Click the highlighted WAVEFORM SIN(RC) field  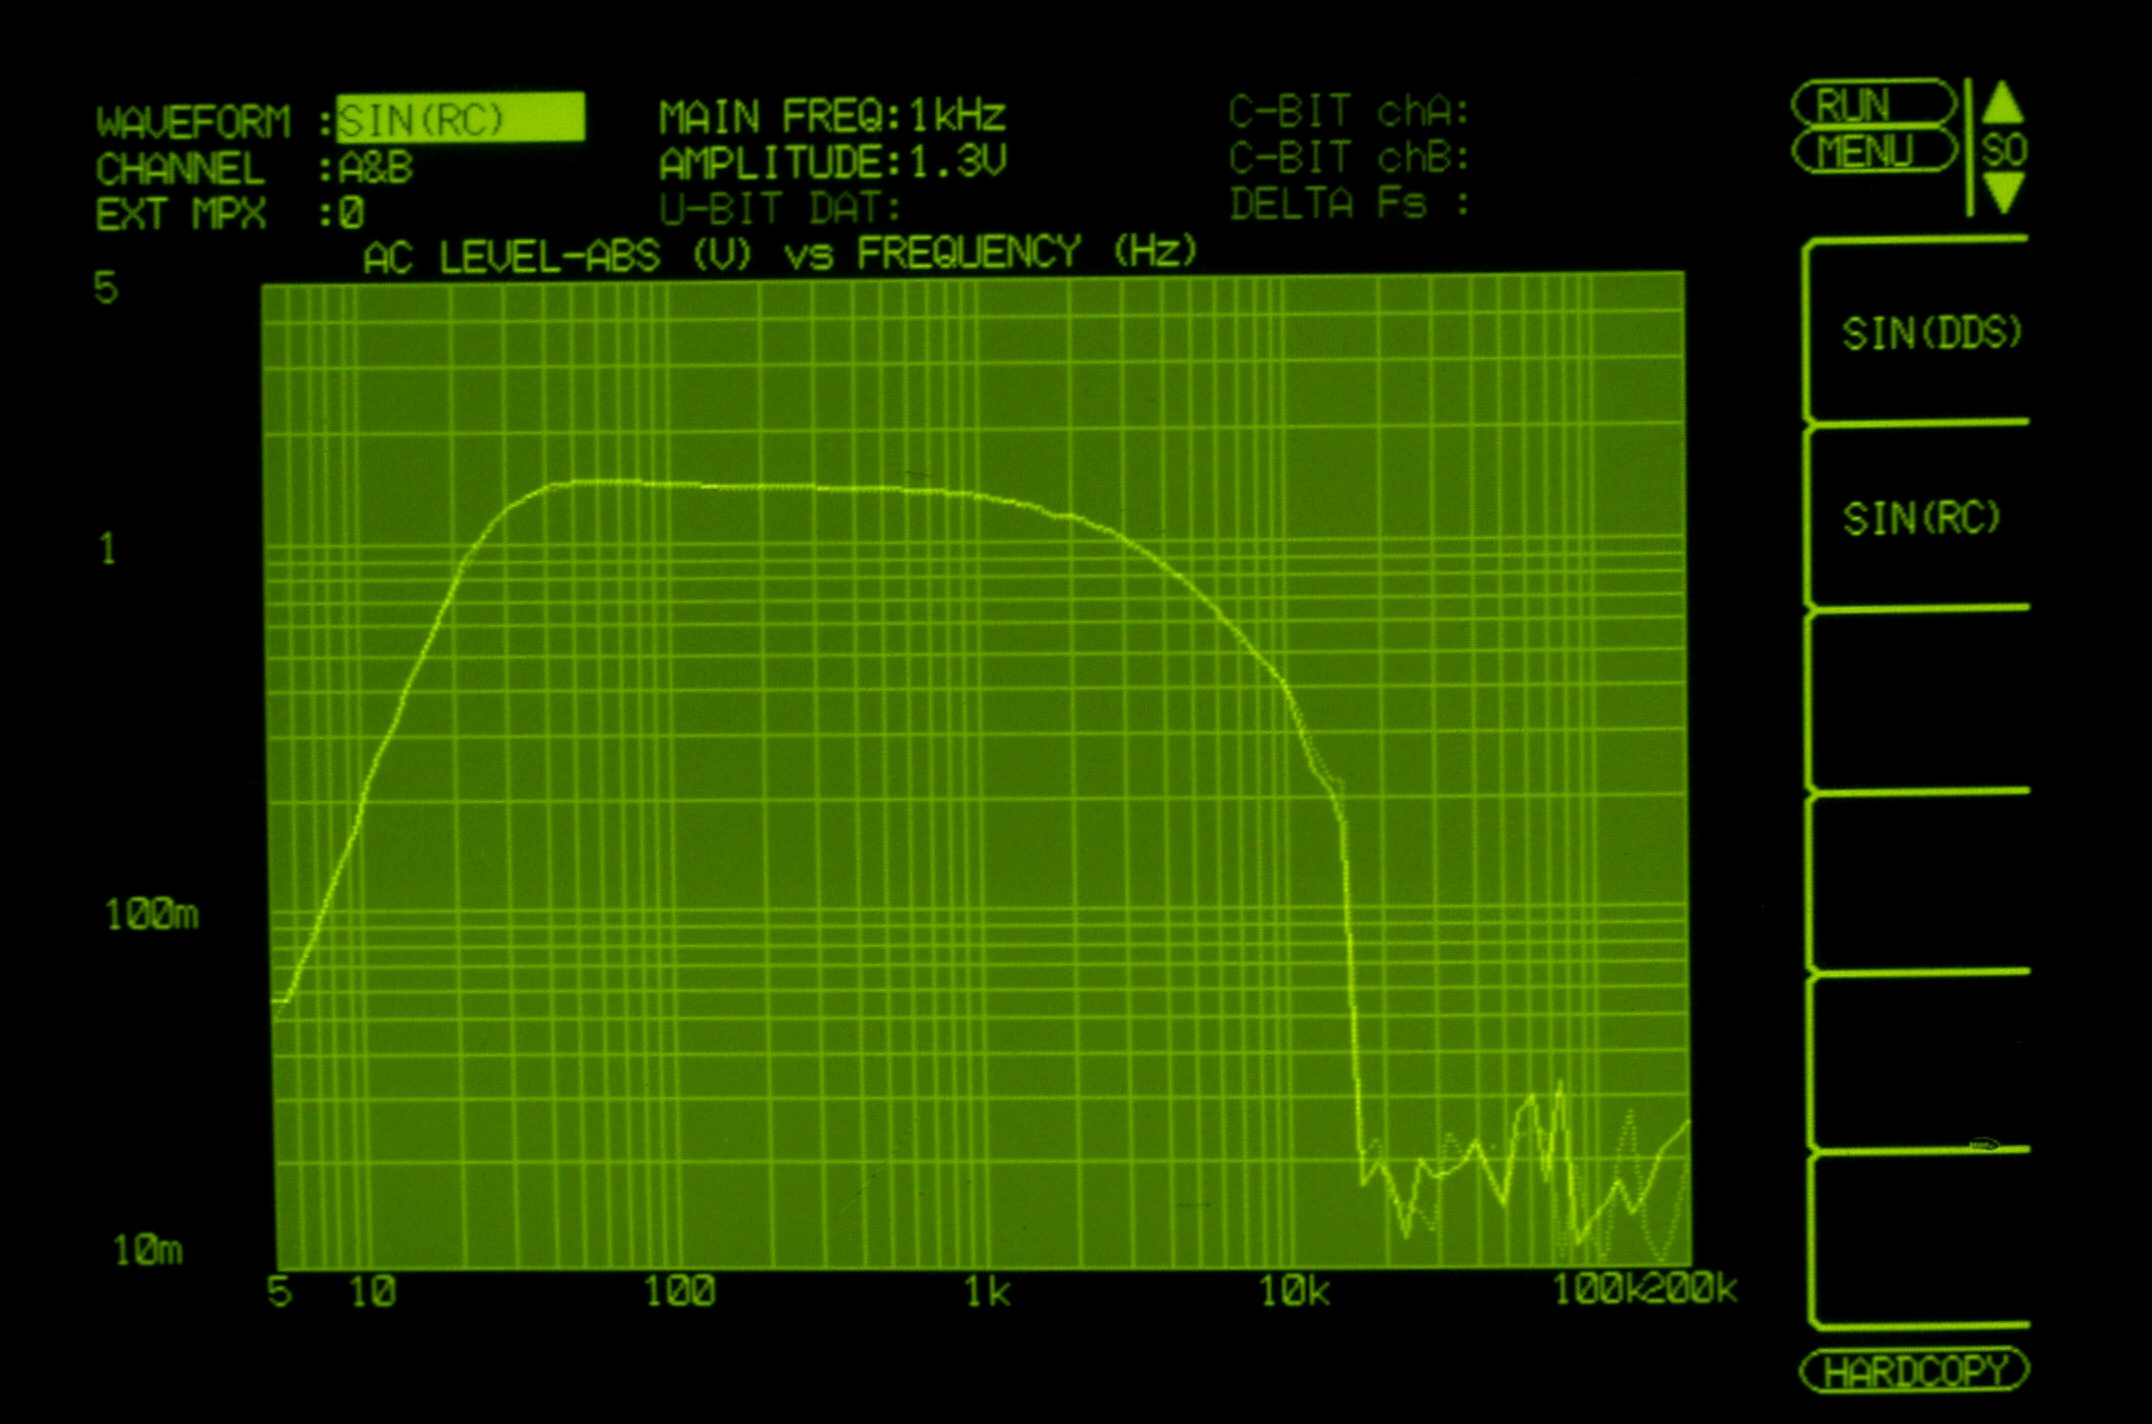pyautogui.click(x=460, y=119)
